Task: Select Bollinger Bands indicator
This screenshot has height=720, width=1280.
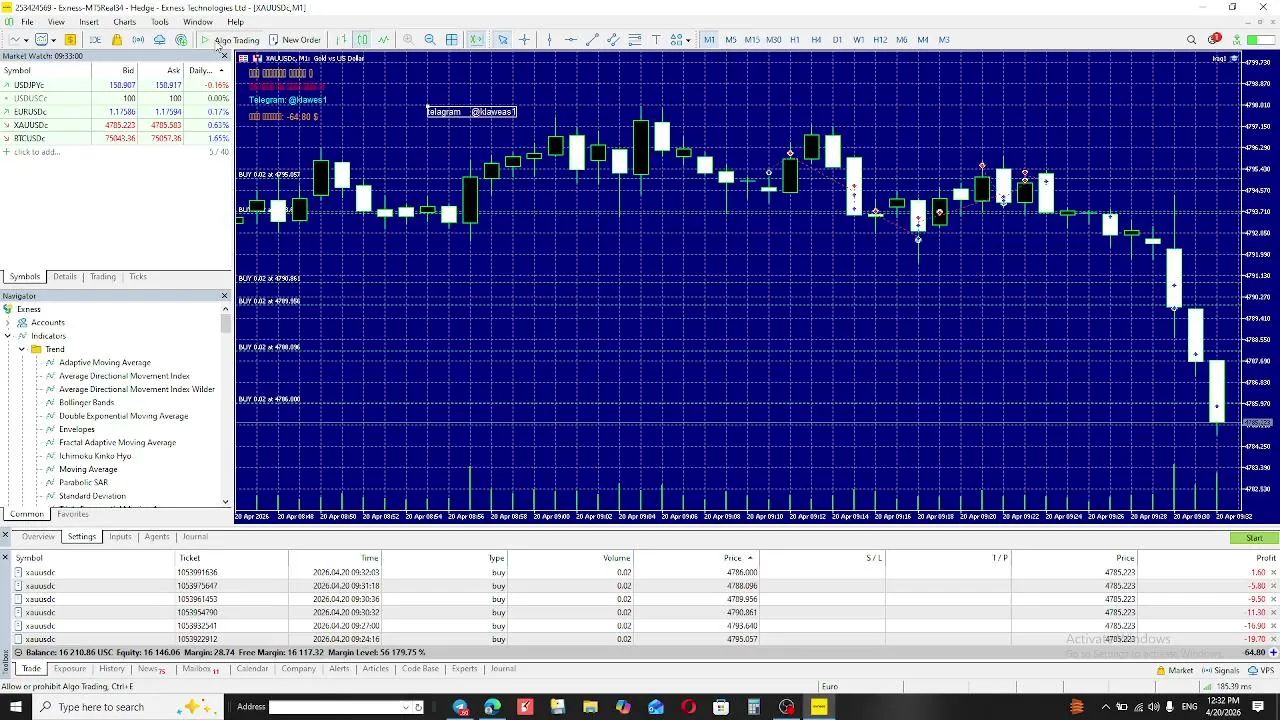Action: pyautogui.click(x=86, y=403)
